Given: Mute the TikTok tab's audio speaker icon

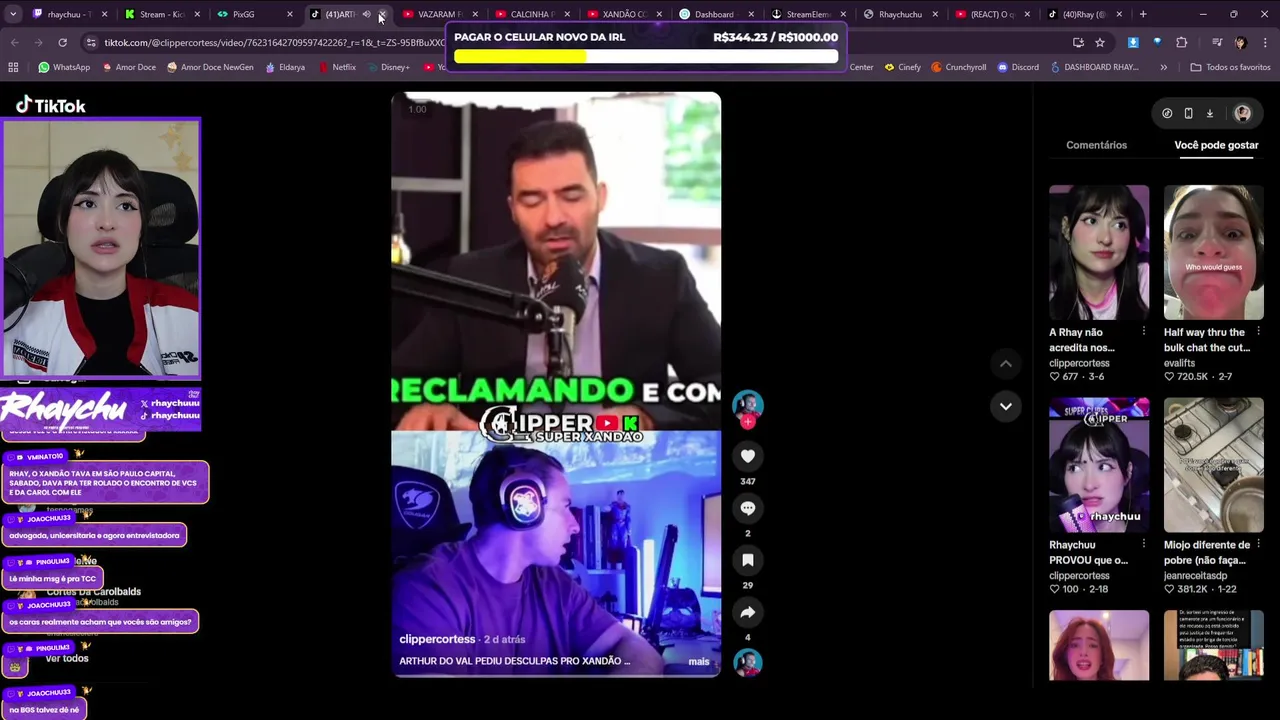Looking at the screenshot, I should [366, 14].
